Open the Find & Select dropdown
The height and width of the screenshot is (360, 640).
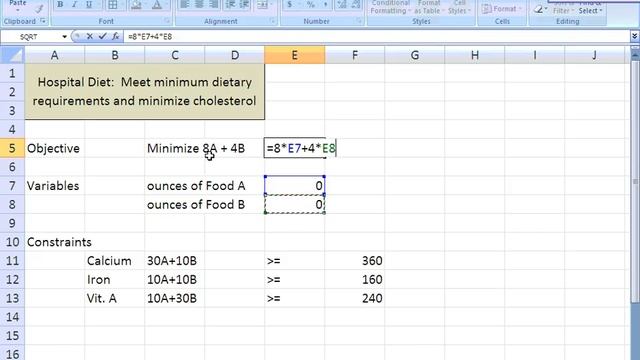pyautogui.click(x=590, y=8)
